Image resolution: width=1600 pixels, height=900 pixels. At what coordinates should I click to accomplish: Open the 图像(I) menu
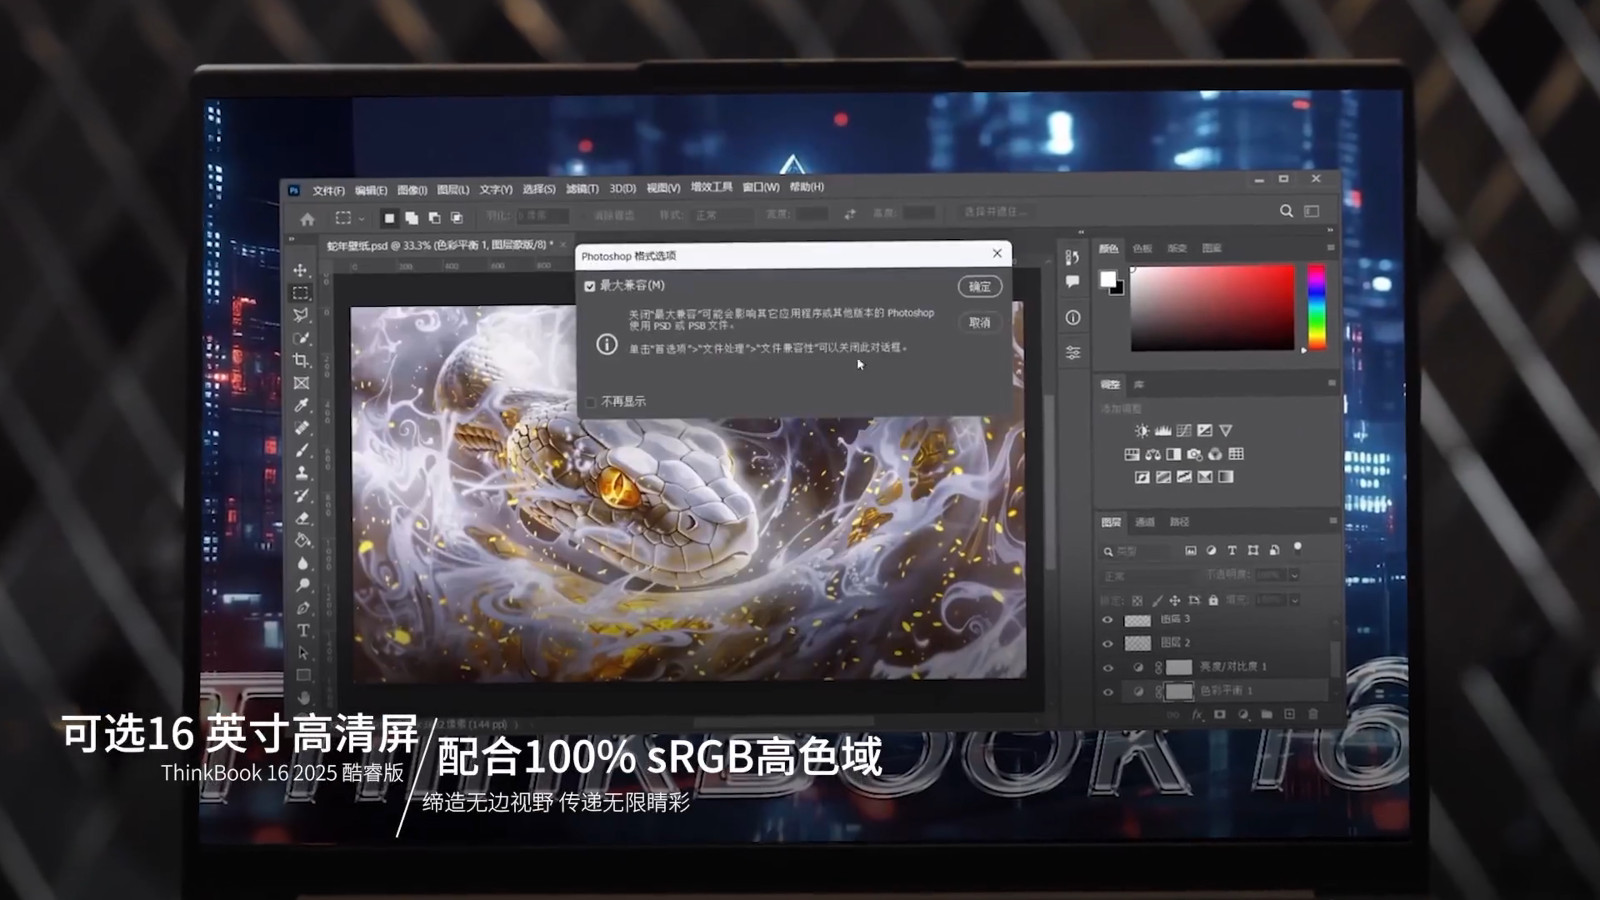coord(412,190)
